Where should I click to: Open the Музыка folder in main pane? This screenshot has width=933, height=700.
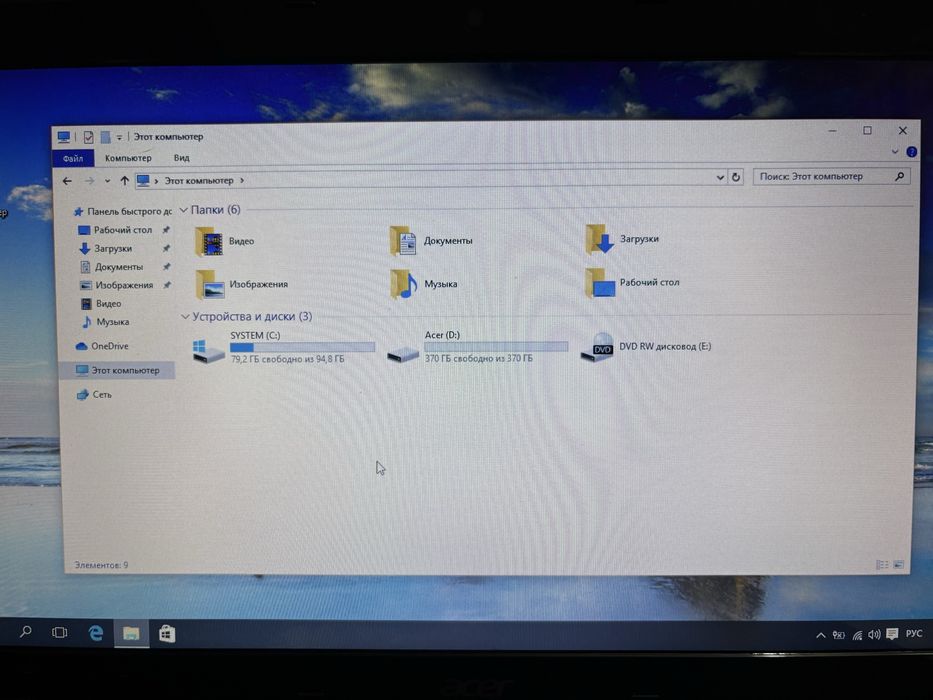[x=404, y=284]
